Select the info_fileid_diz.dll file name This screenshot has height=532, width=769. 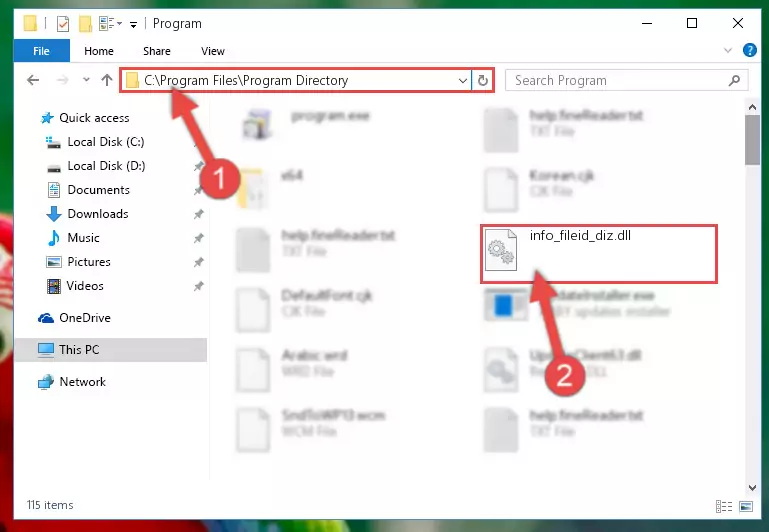(580, 235)
